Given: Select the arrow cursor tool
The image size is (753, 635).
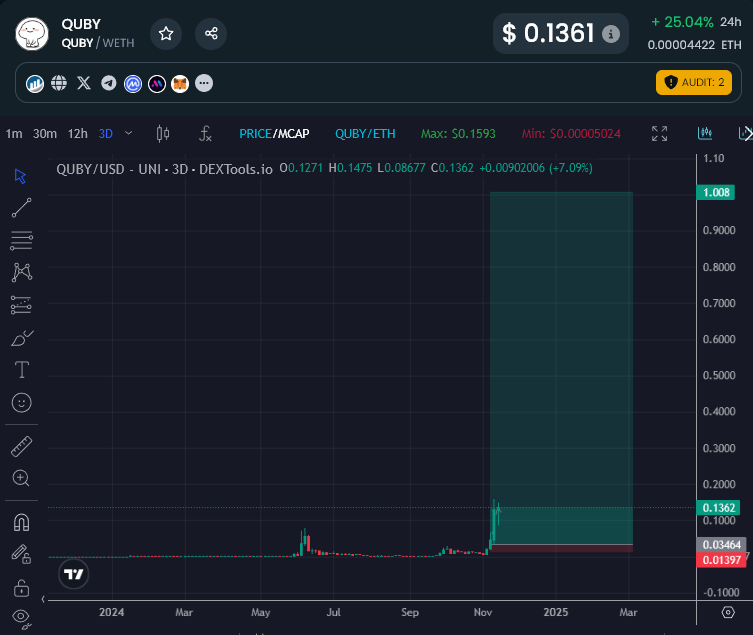Looking at the screenshot, I should click(21, 176).
